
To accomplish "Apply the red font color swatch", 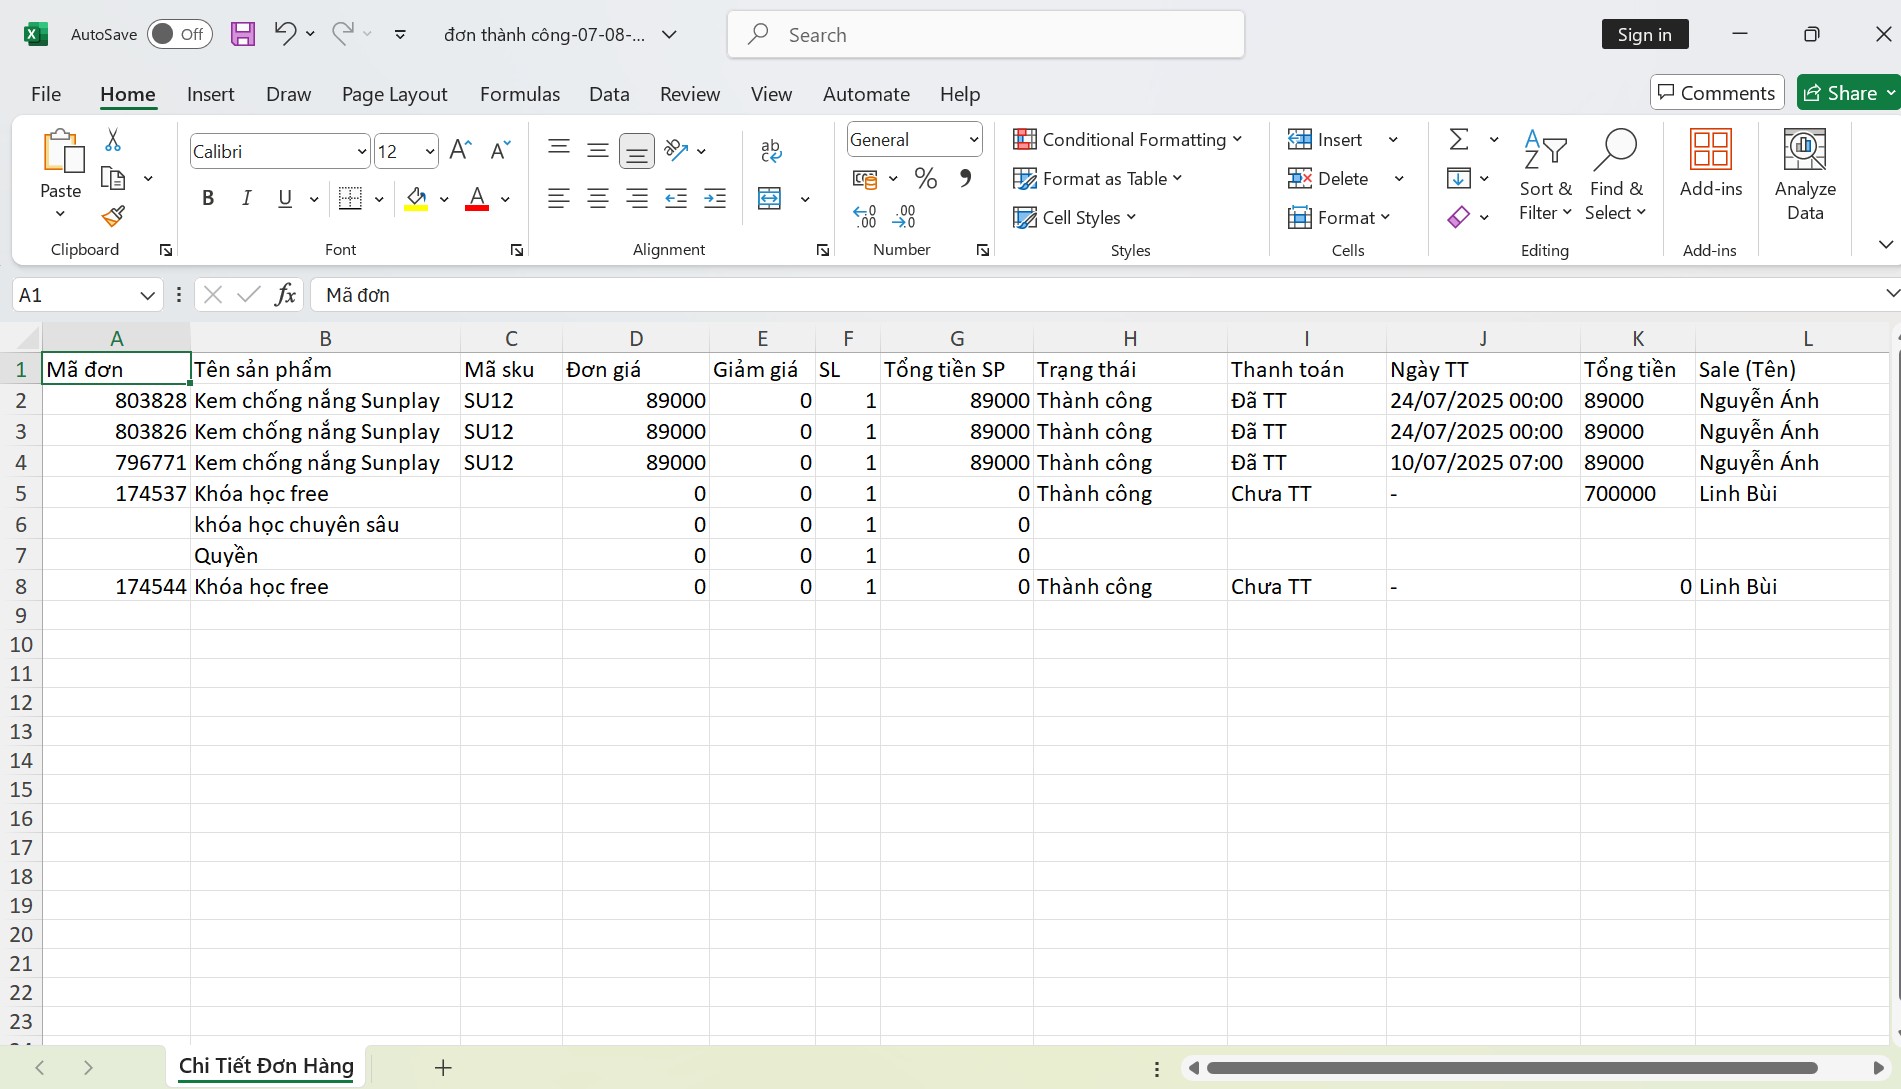I will pos(477,208).
